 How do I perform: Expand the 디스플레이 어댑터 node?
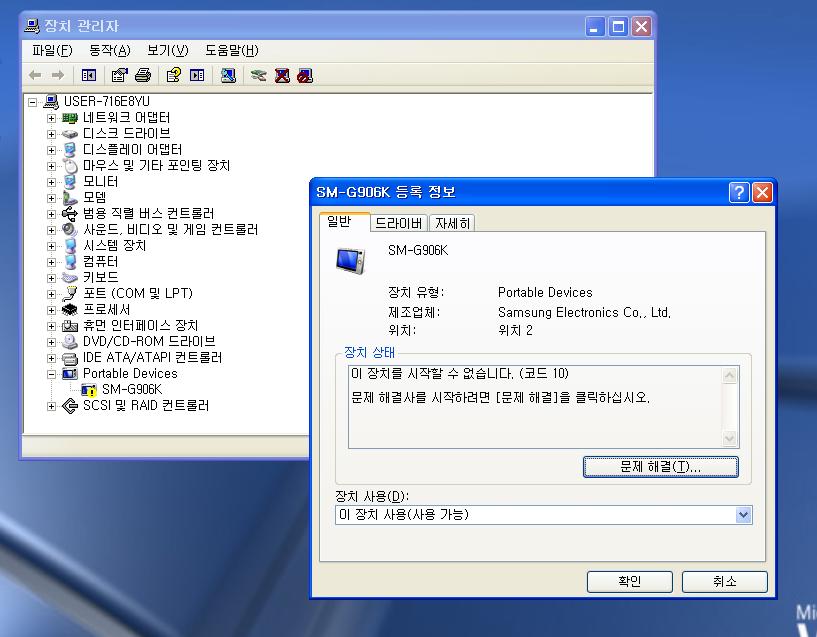(x=51, y=150)
